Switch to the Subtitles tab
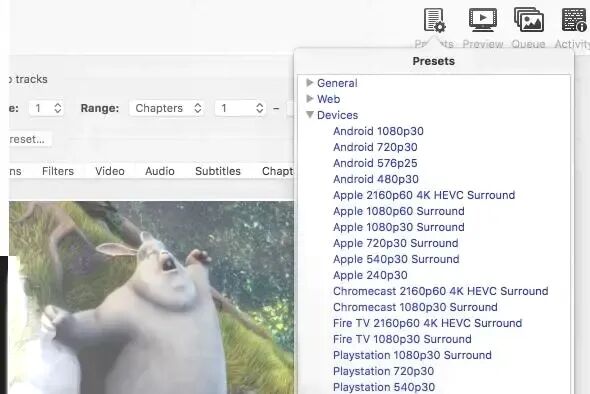Screen dimensions: 590x394 218,171
